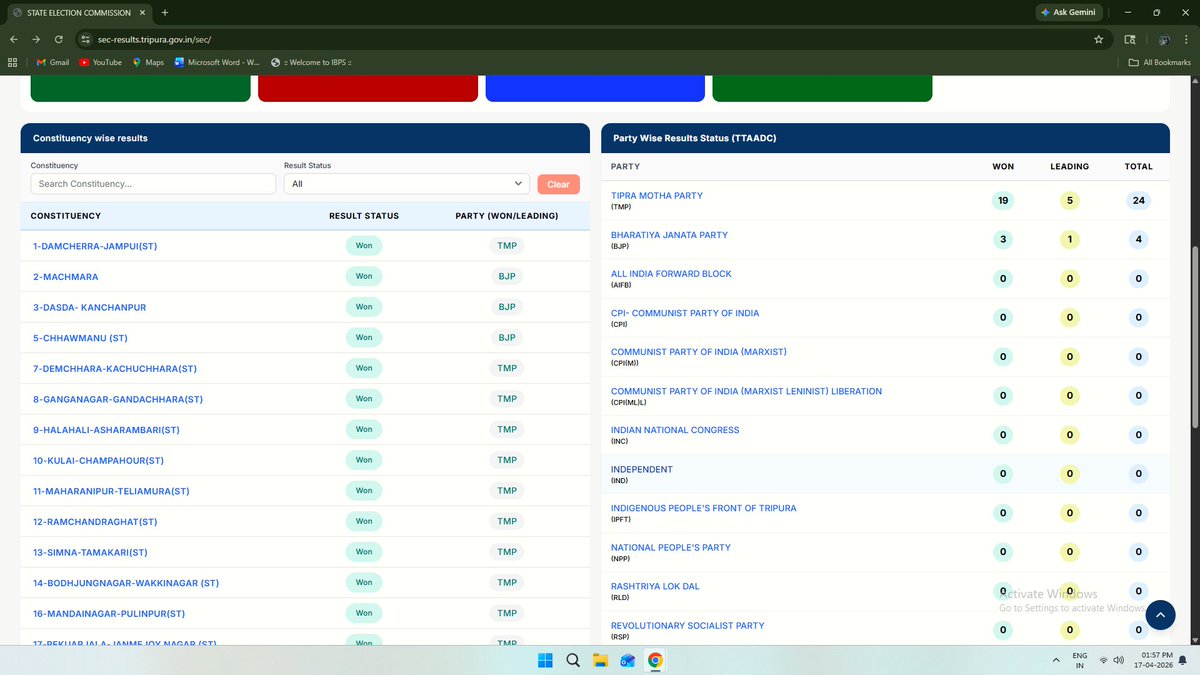
Task: Click the address bar URL
Action: 154,39
